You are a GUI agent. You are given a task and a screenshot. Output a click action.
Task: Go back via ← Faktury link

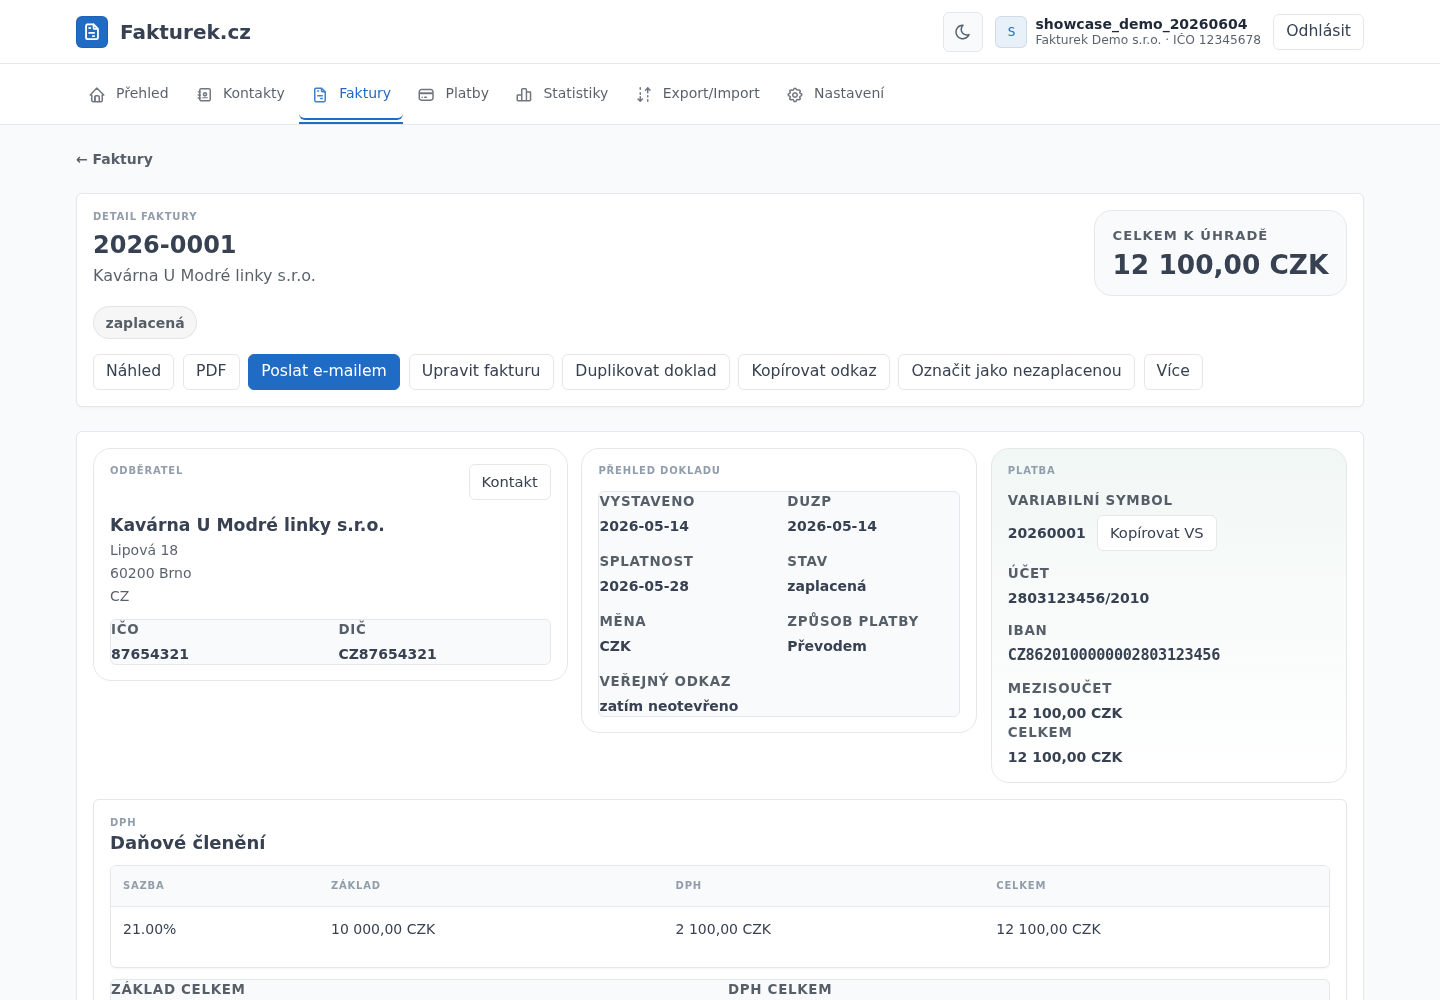pyautogui.click(x=114, y=159)
